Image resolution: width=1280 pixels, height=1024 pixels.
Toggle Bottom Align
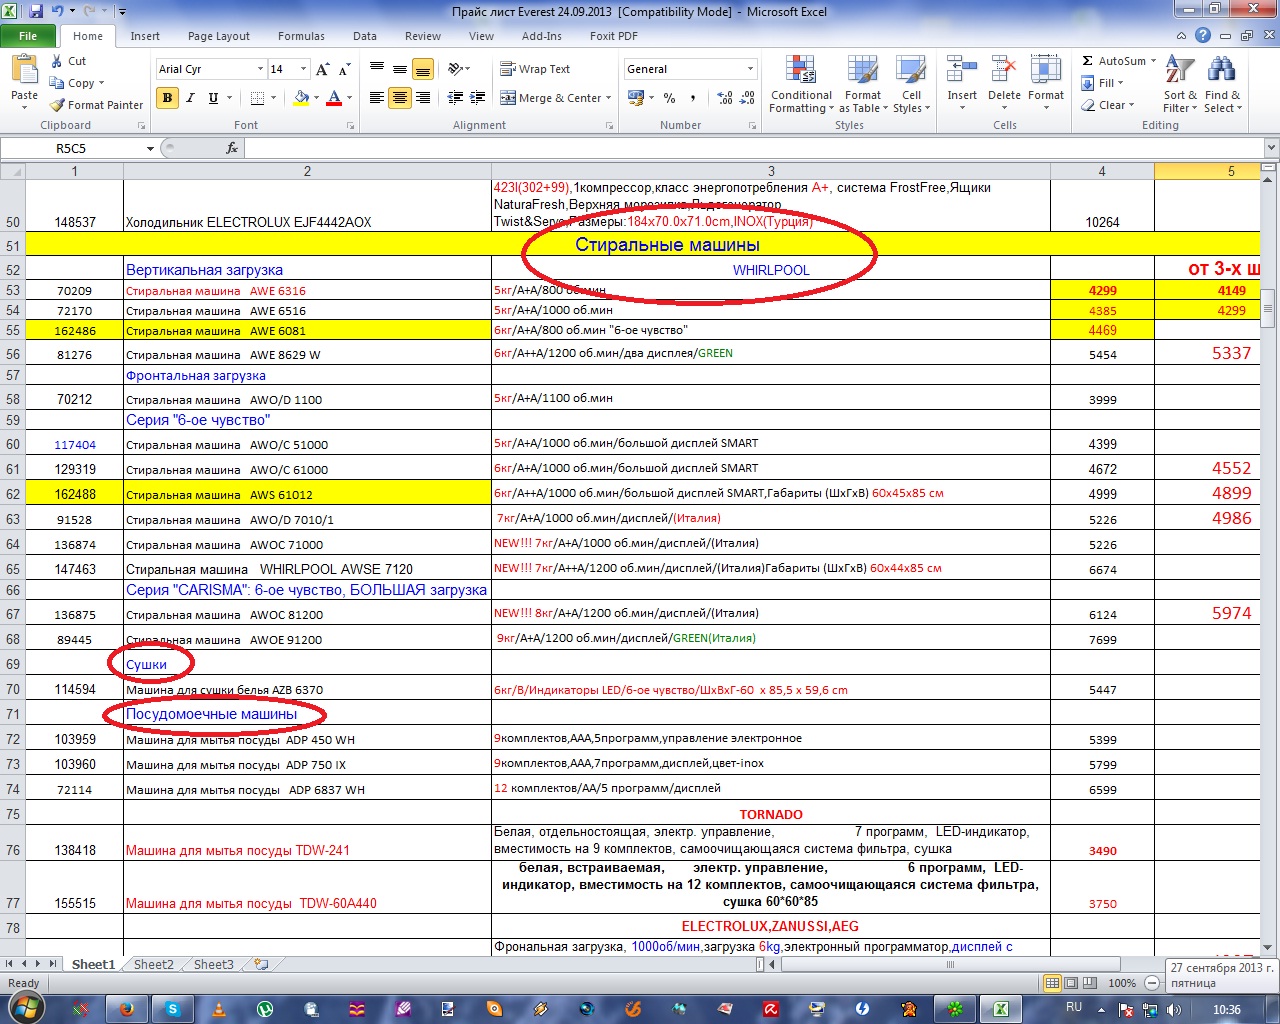(423, 69)
